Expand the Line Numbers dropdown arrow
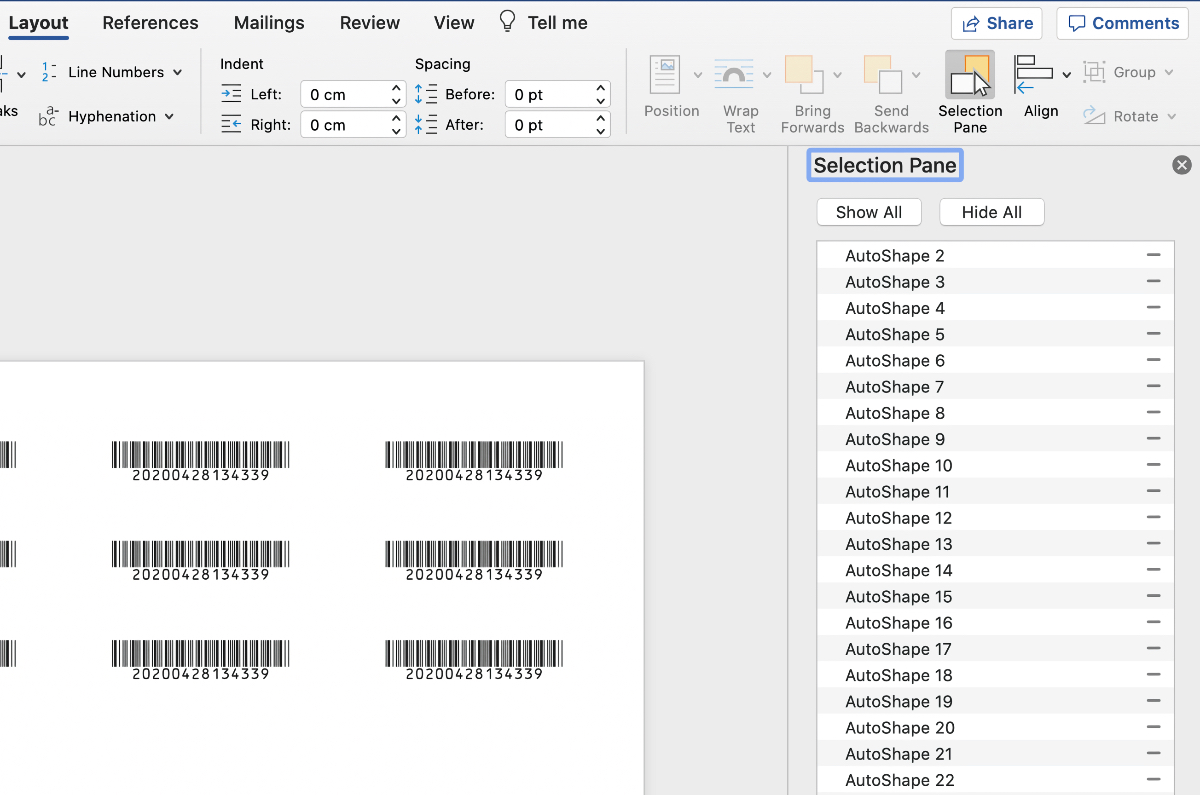Screen dimensions: 1200x795 [178, 72]
